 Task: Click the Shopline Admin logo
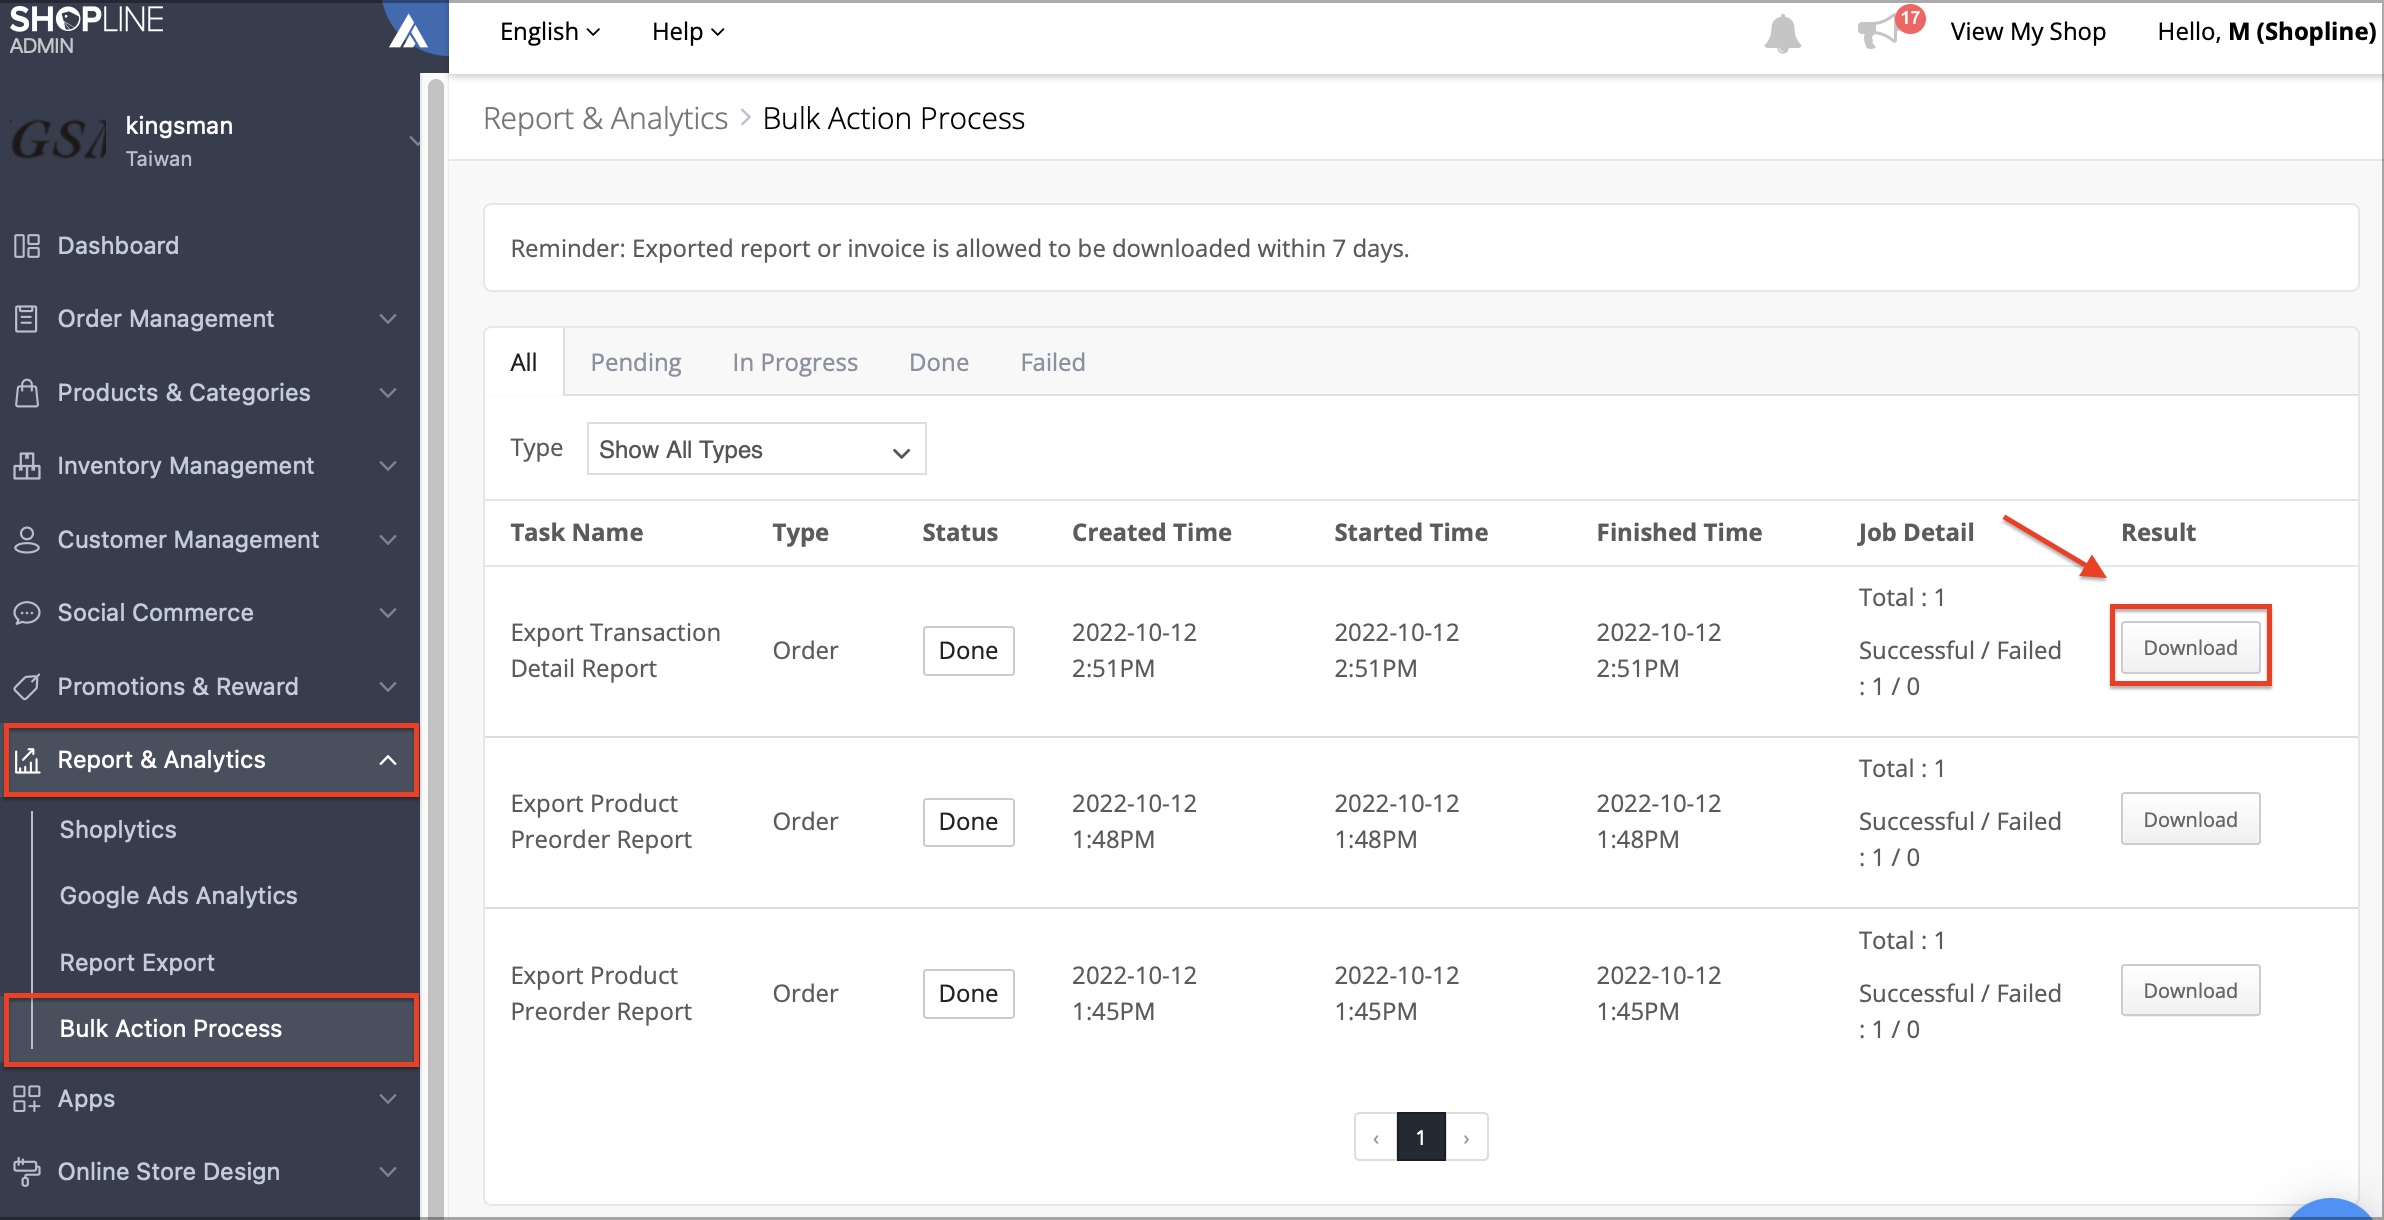[86, 29]
